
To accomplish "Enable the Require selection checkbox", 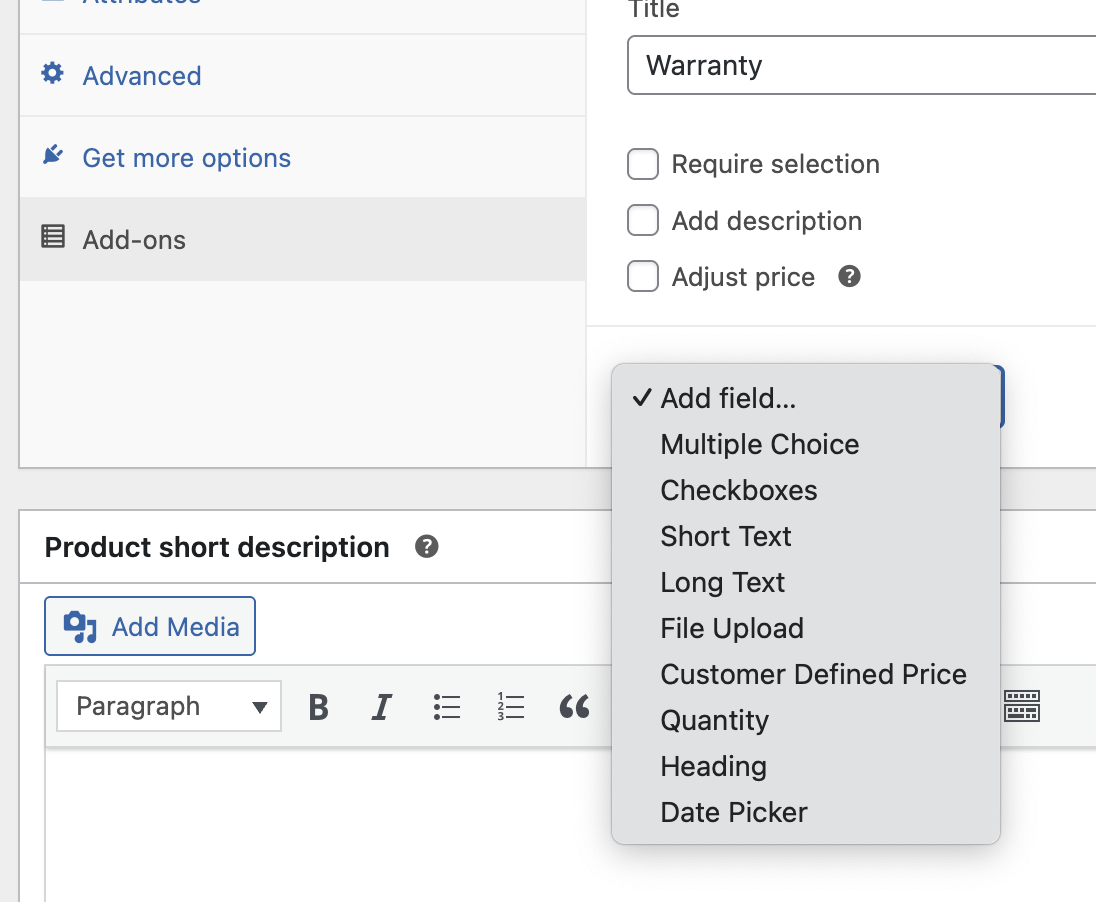I will (643, 164).
